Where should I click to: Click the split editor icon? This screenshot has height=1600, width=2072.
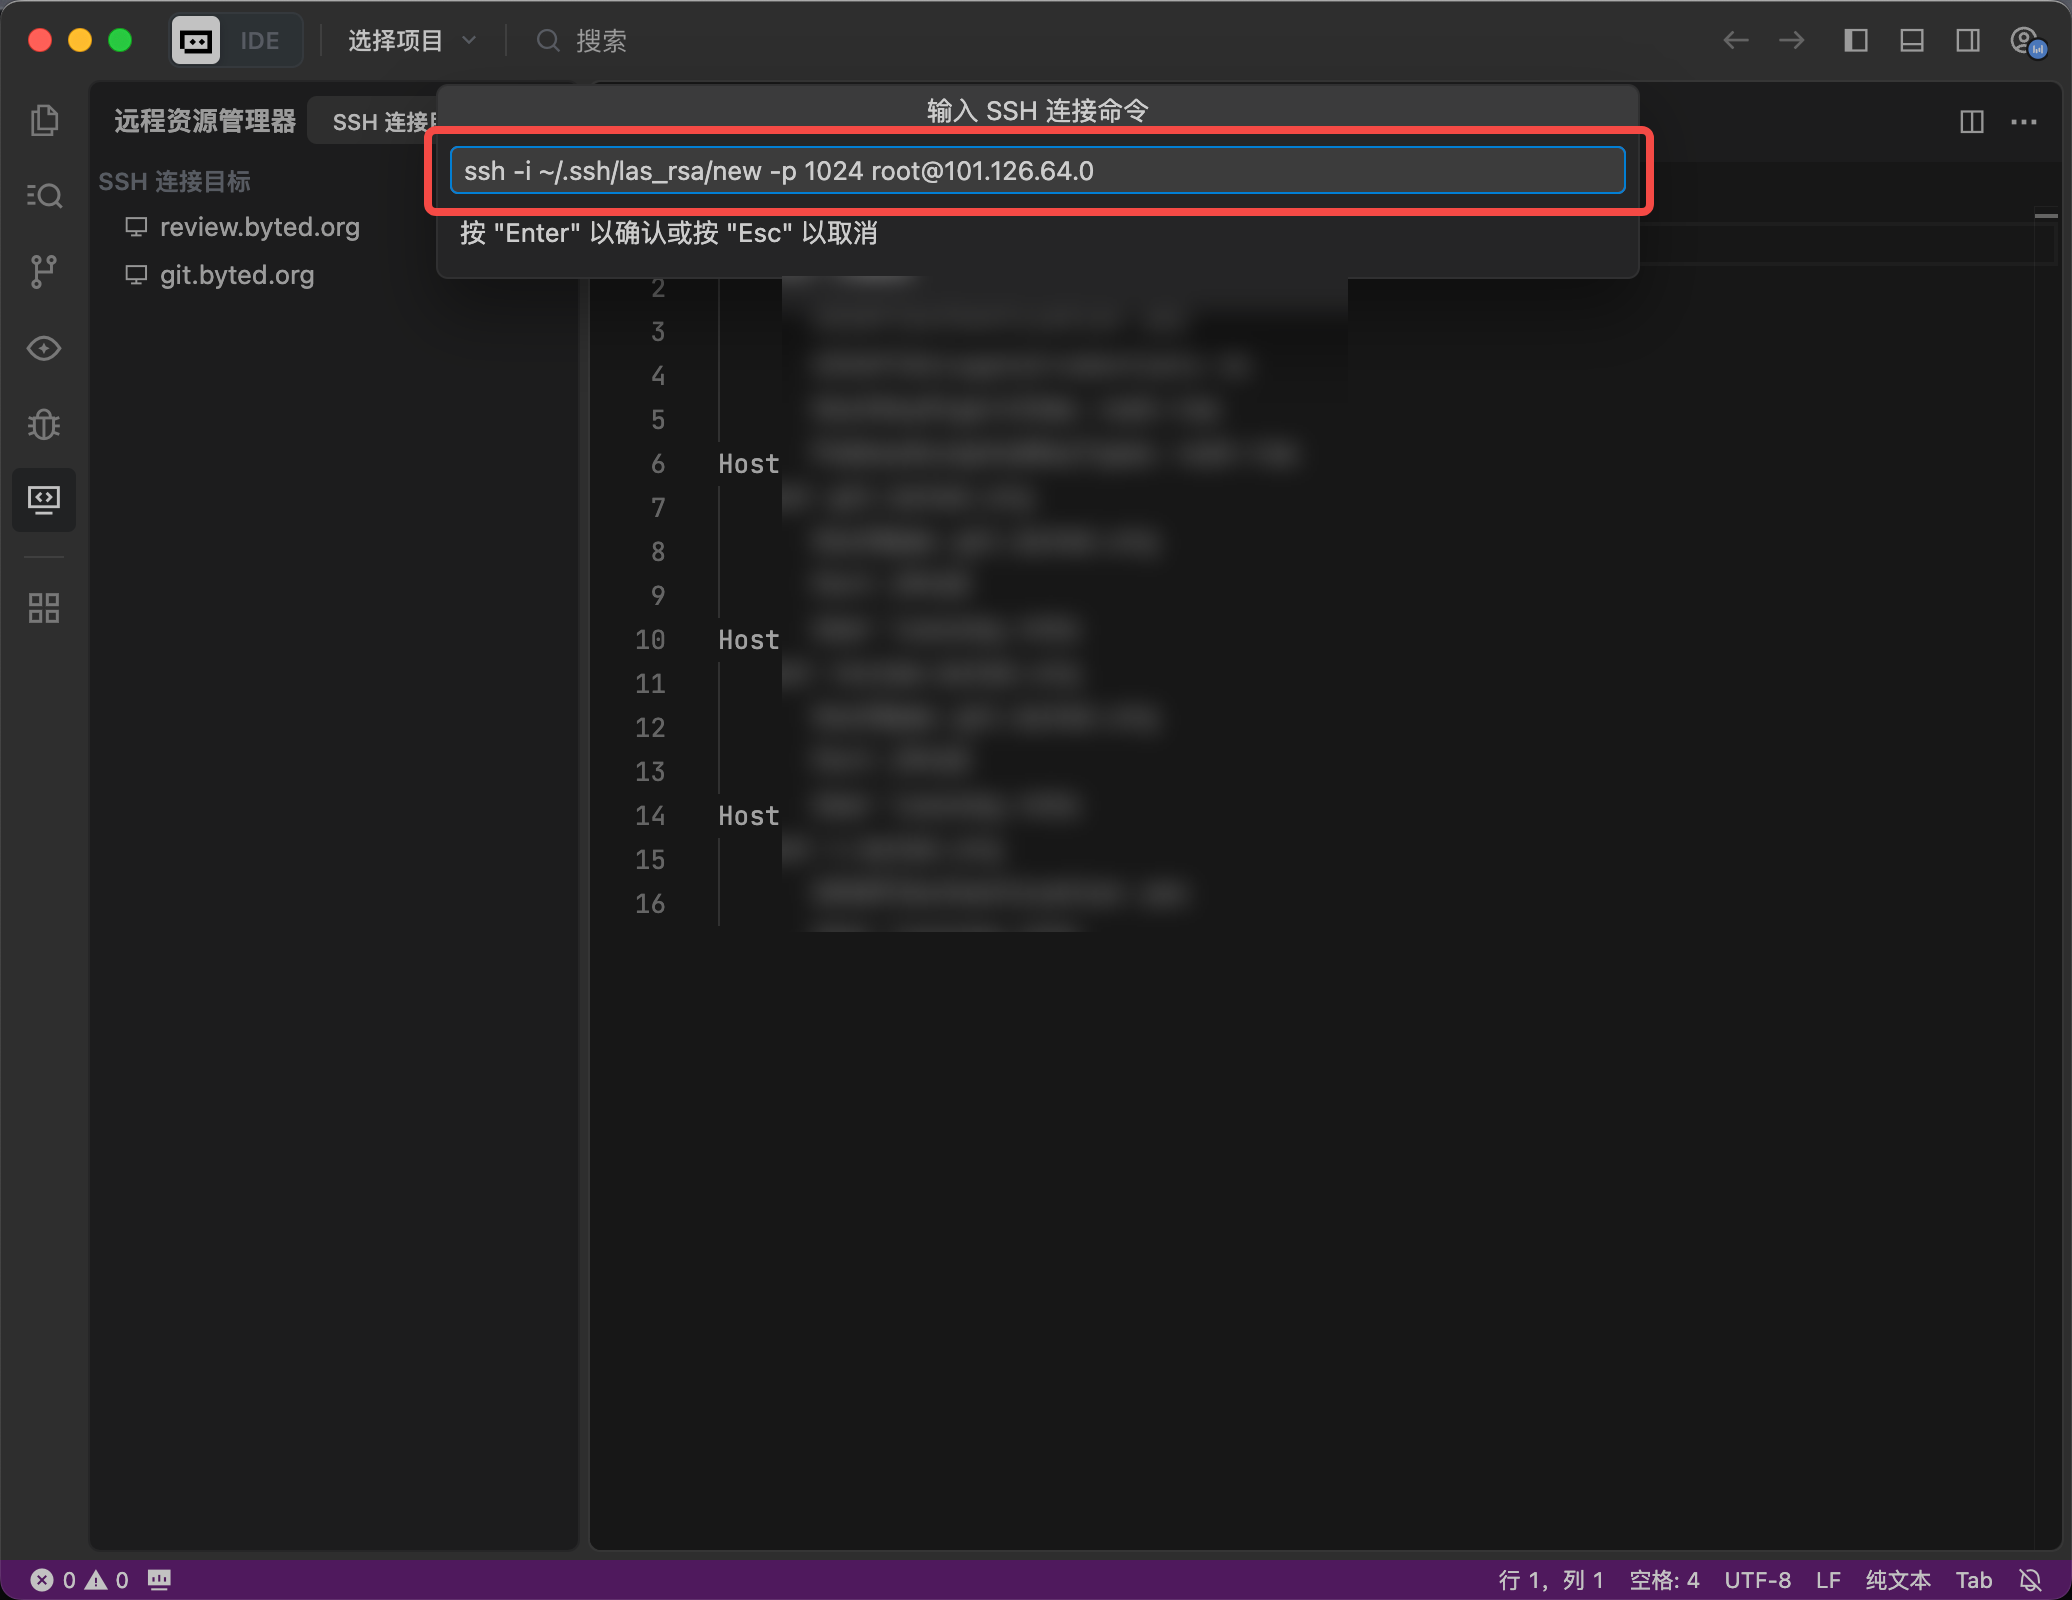click(1971, 122)
